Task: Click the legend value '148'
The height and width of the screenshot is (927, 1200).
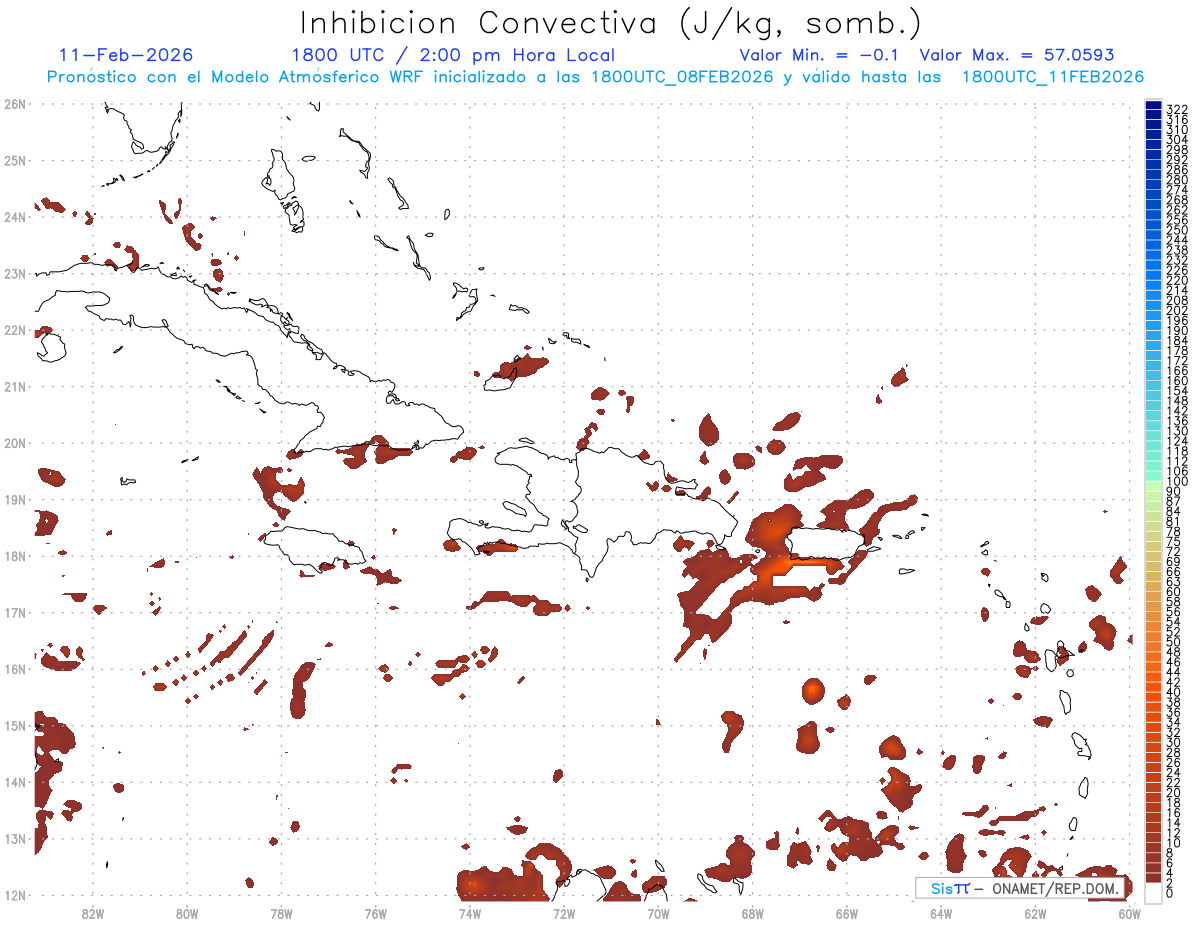Action: point(1177,400)
